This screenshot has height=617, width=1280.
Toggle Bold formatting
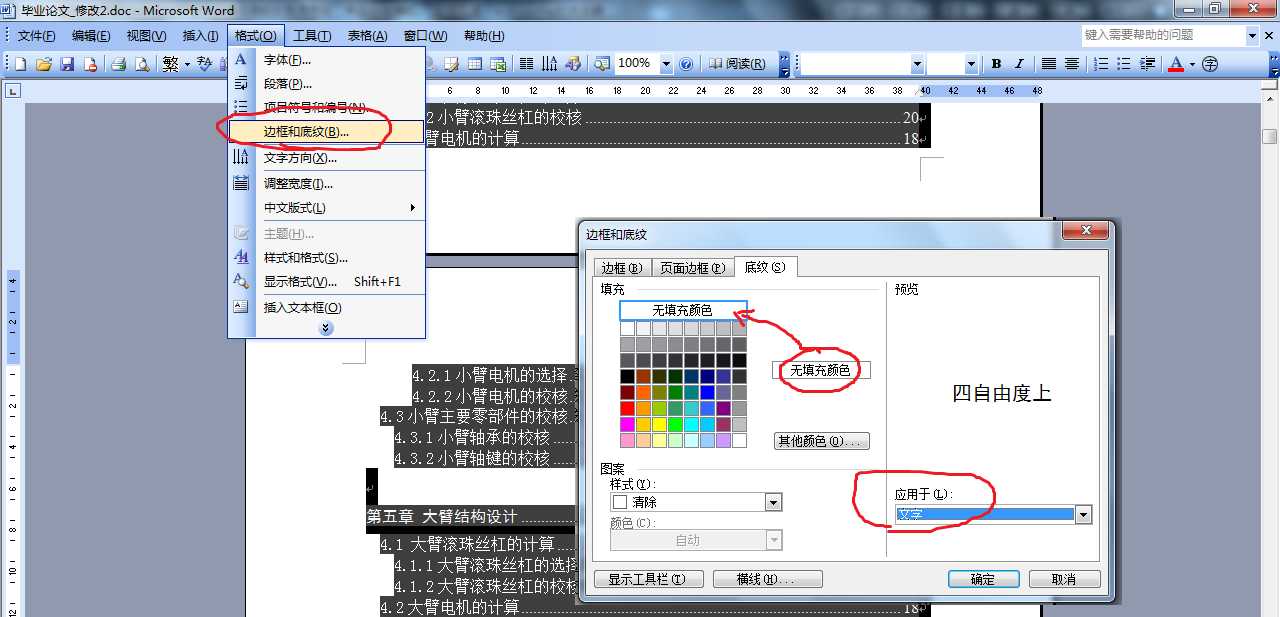tap(996, 64)
